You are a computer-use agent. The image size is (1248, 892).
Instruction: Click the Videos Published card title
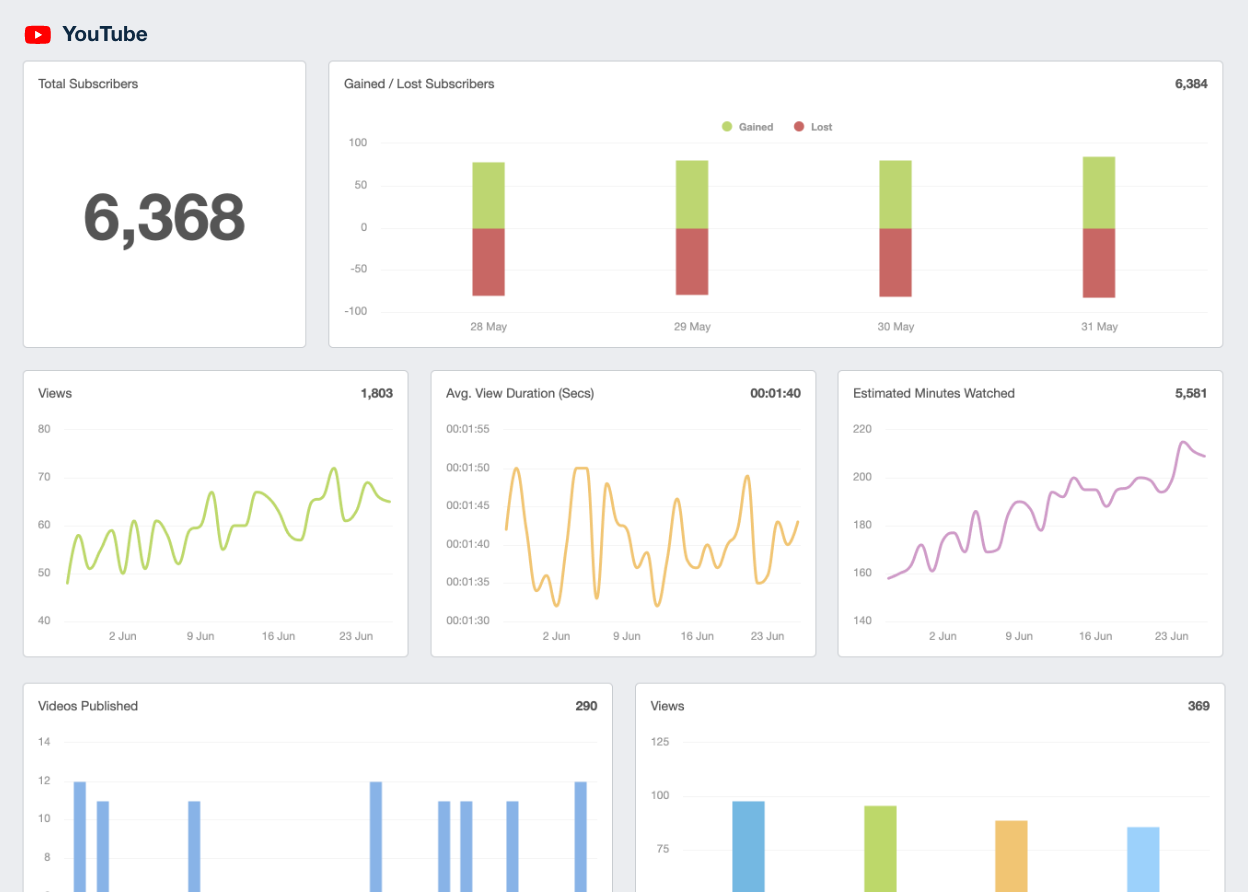pyautogui.click(x=88, y=706)
